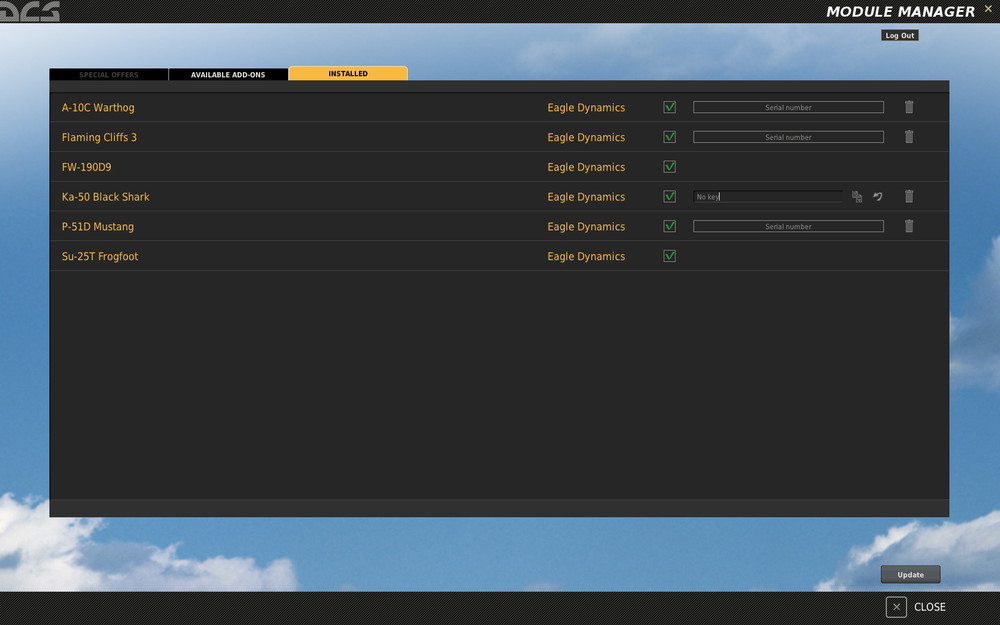Click Eagle Dynamics in A-10C Warthog row
Viewport: 1000px width, 625px height.
pos(586,108)
